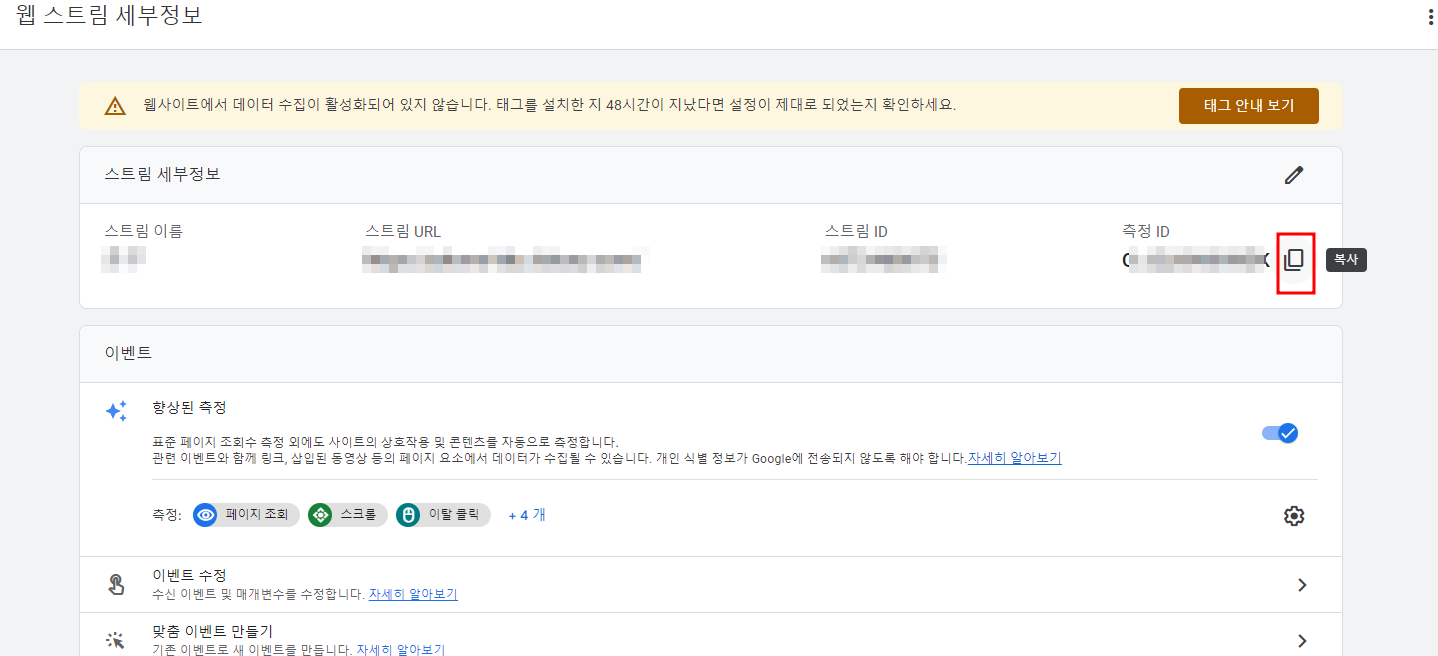This screenshot has height=656, width=1438.
Task: Select the 페이지 조회 eye icon chip
Action: click(x=206, y=514)
